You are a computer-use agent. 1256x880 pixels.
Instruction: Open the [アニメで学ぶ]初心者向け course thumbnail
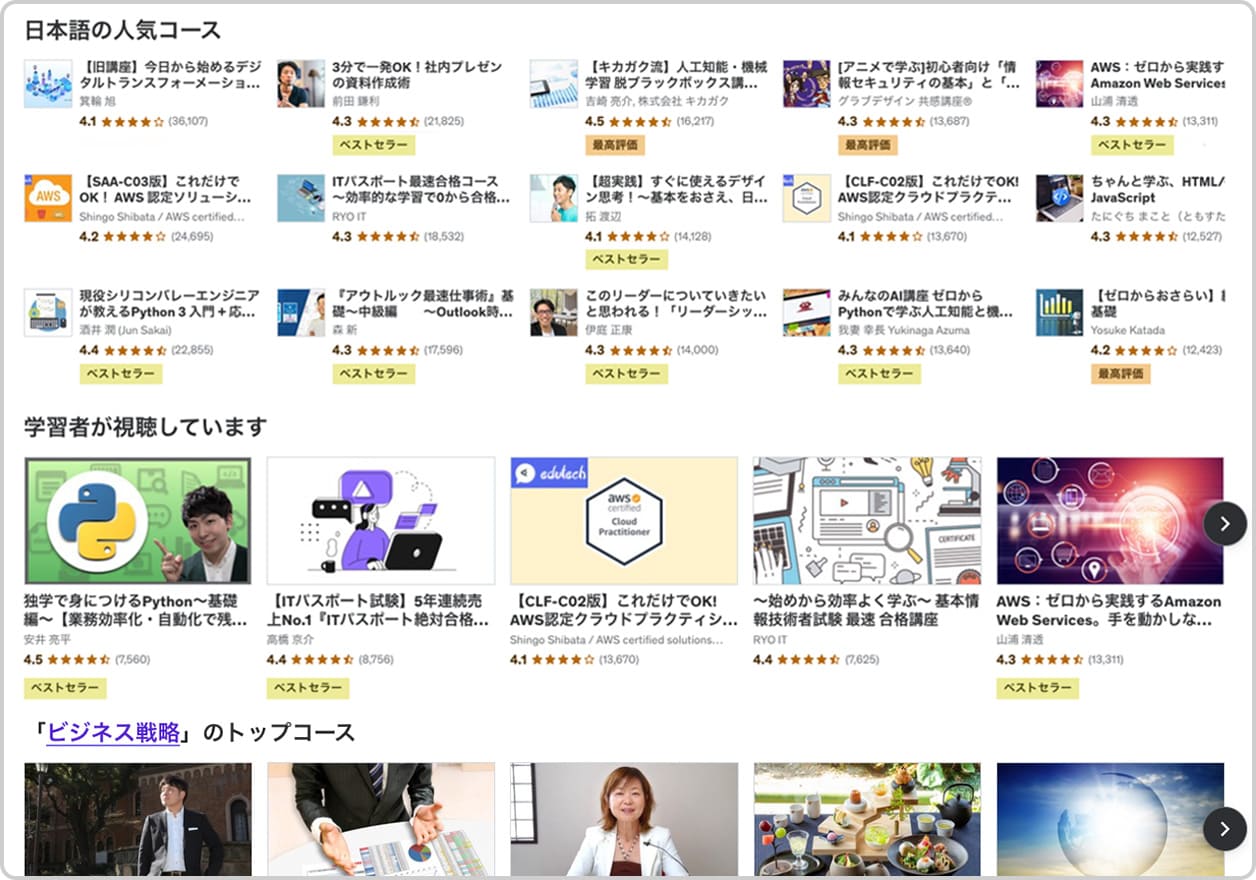(x=807, y=83)
